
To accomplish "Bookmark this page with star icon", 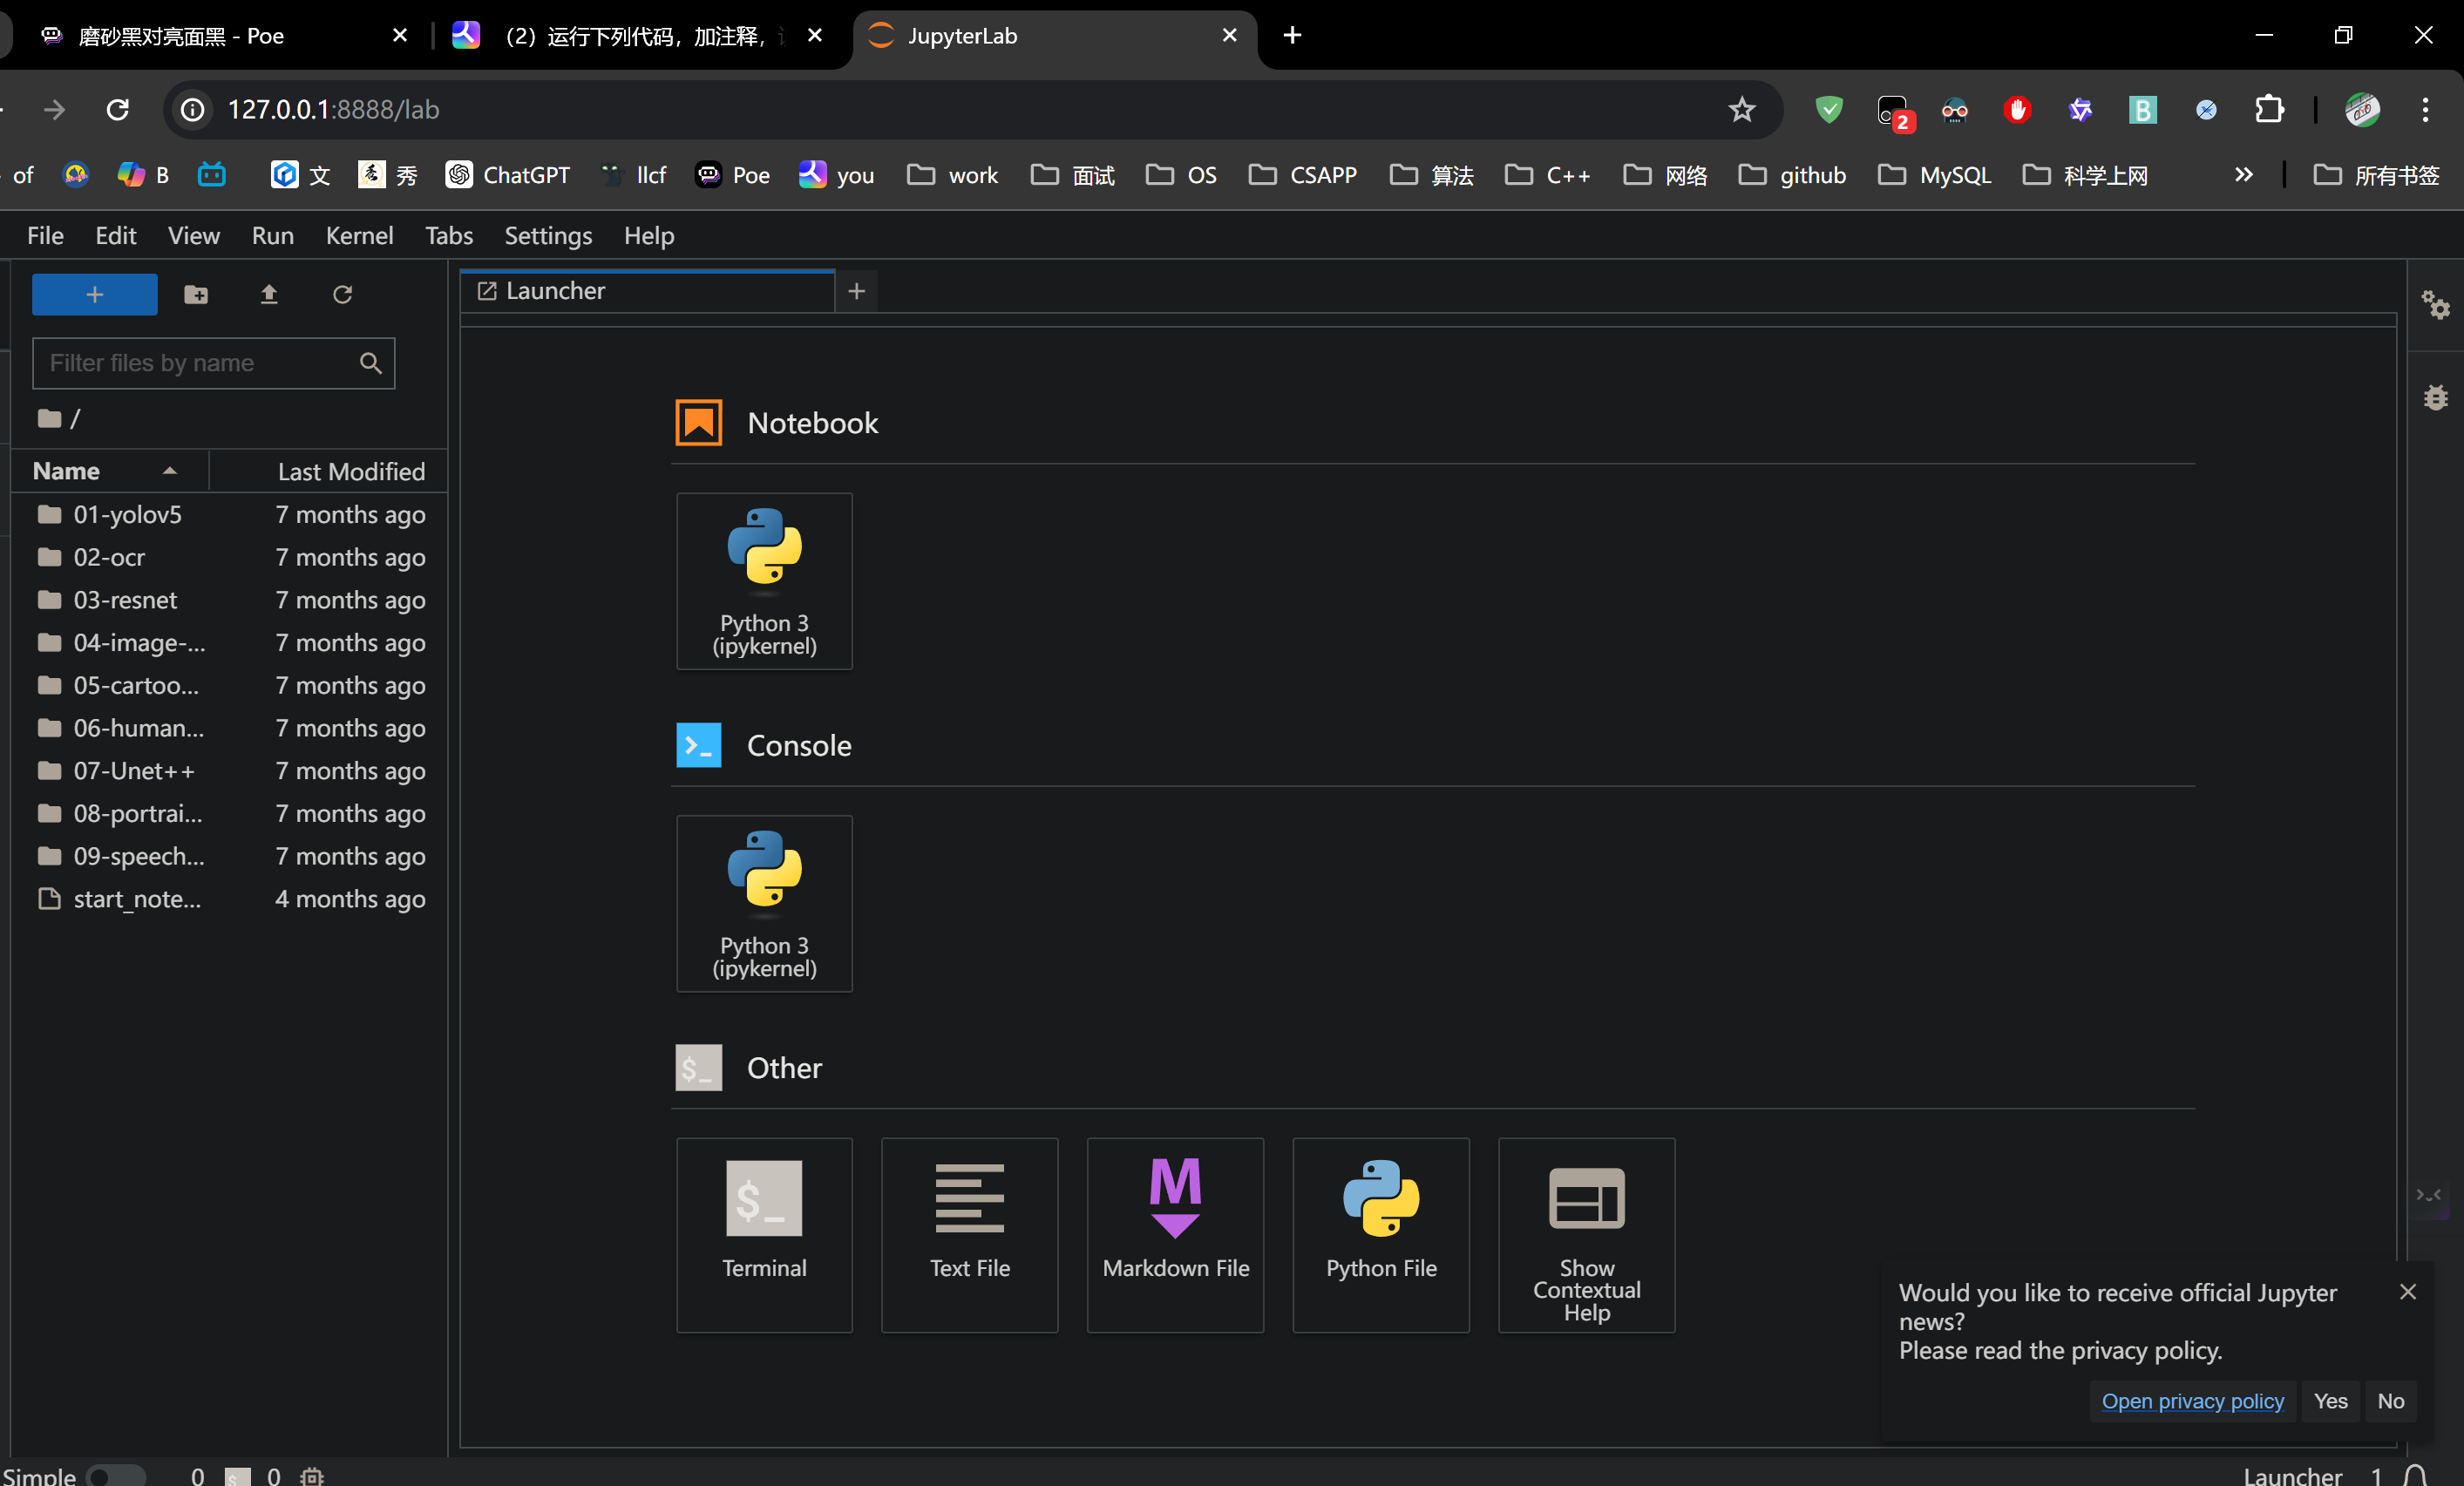I will [x=1741, y=109].
